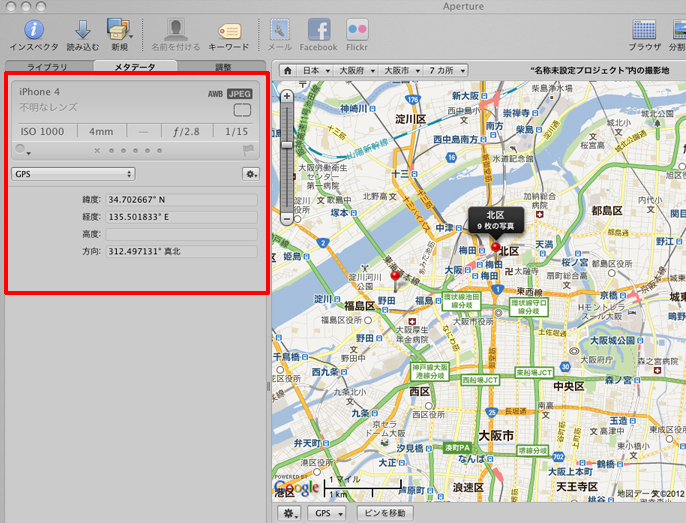Click the 北区 9枚の写真 pin label
686x523 pixels.
pyautogui.click(x=496, y=220)
